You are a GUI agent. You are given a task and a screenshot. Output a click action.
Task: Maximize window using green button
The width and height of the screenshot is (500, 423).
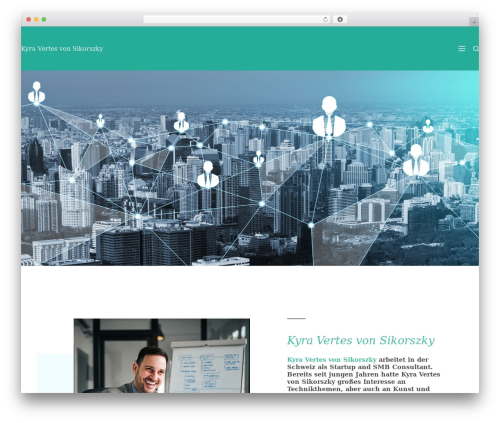(44, 20)
